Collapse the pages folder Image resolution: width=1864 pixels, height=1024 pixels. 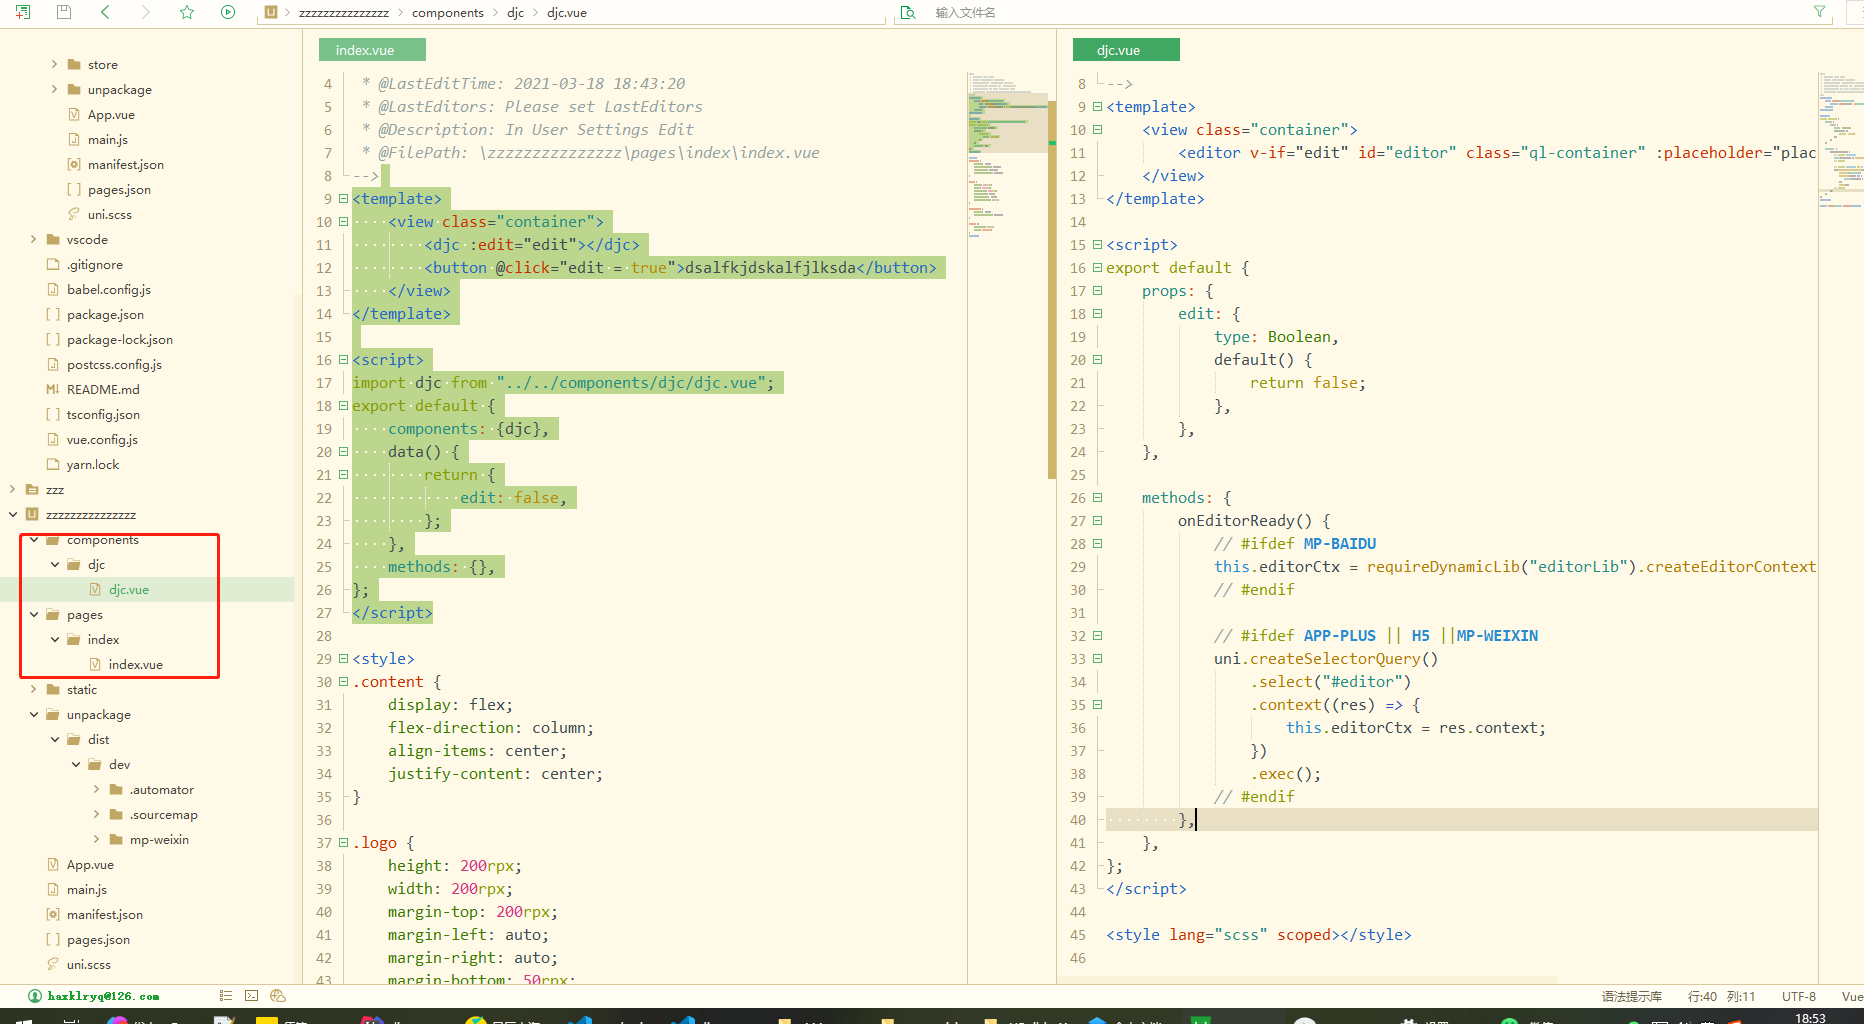(x=33, y=614)
